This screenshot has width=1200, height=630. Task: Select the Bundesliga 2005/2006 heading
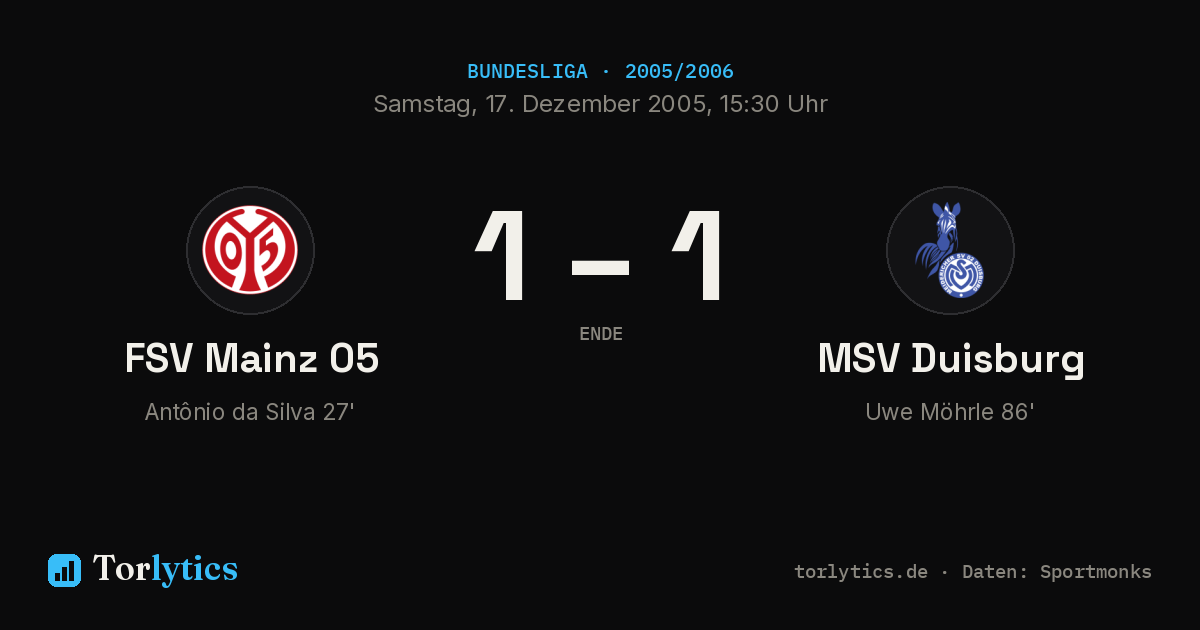tap(600, 72)
